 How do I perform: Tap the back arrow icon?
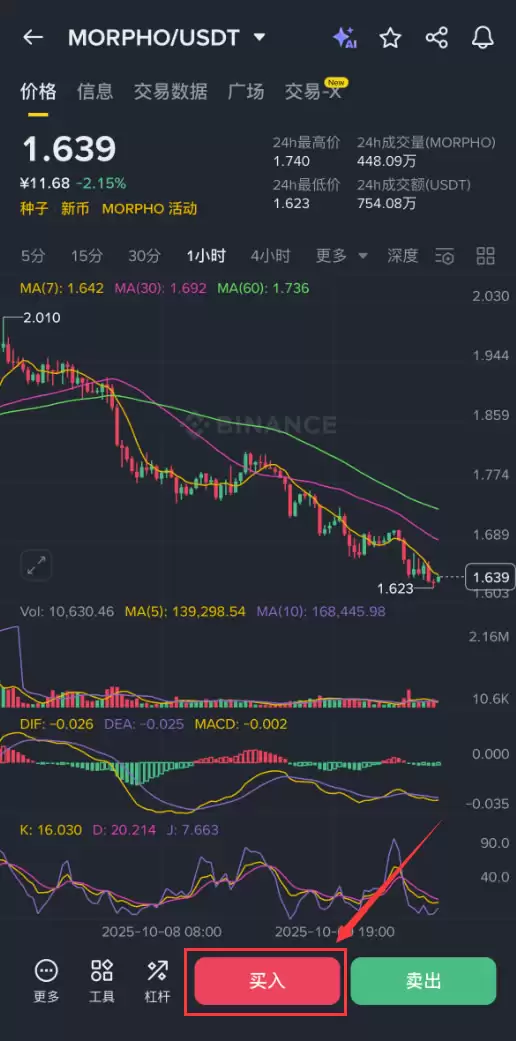[33, 38]
